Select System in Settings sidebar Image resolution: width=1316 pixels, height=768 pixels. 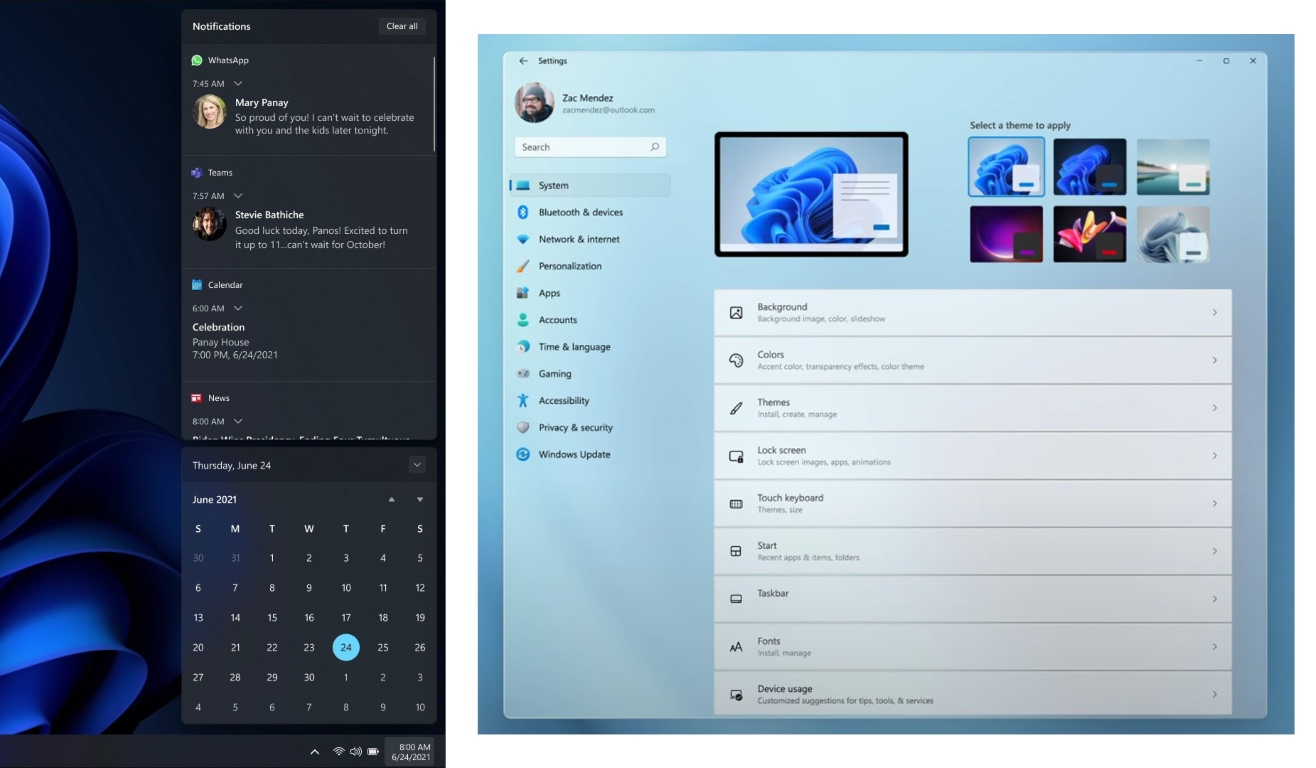(590, 185)
